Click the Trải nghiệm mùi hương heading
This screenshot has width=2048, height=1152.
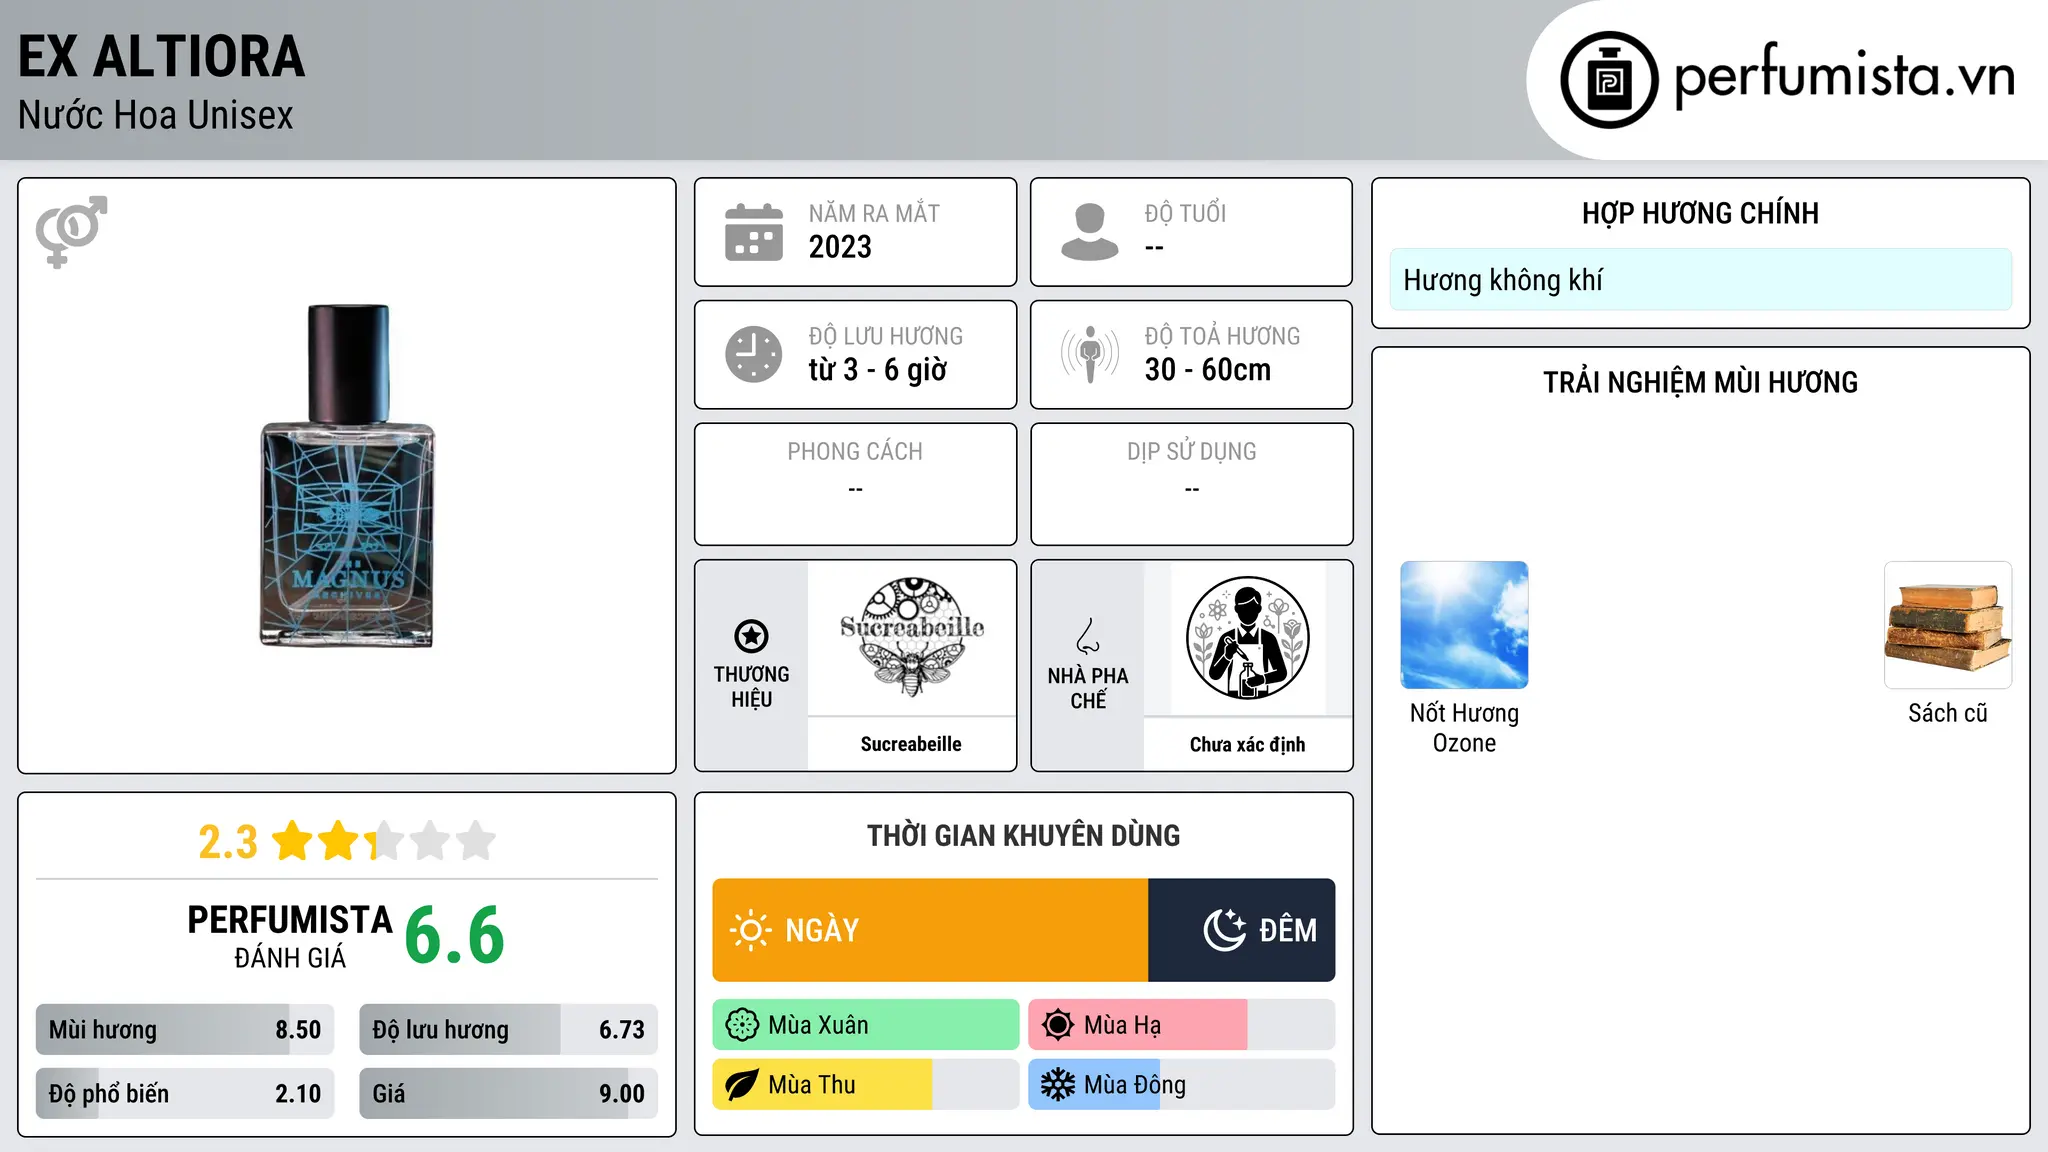coord(1700,383)
